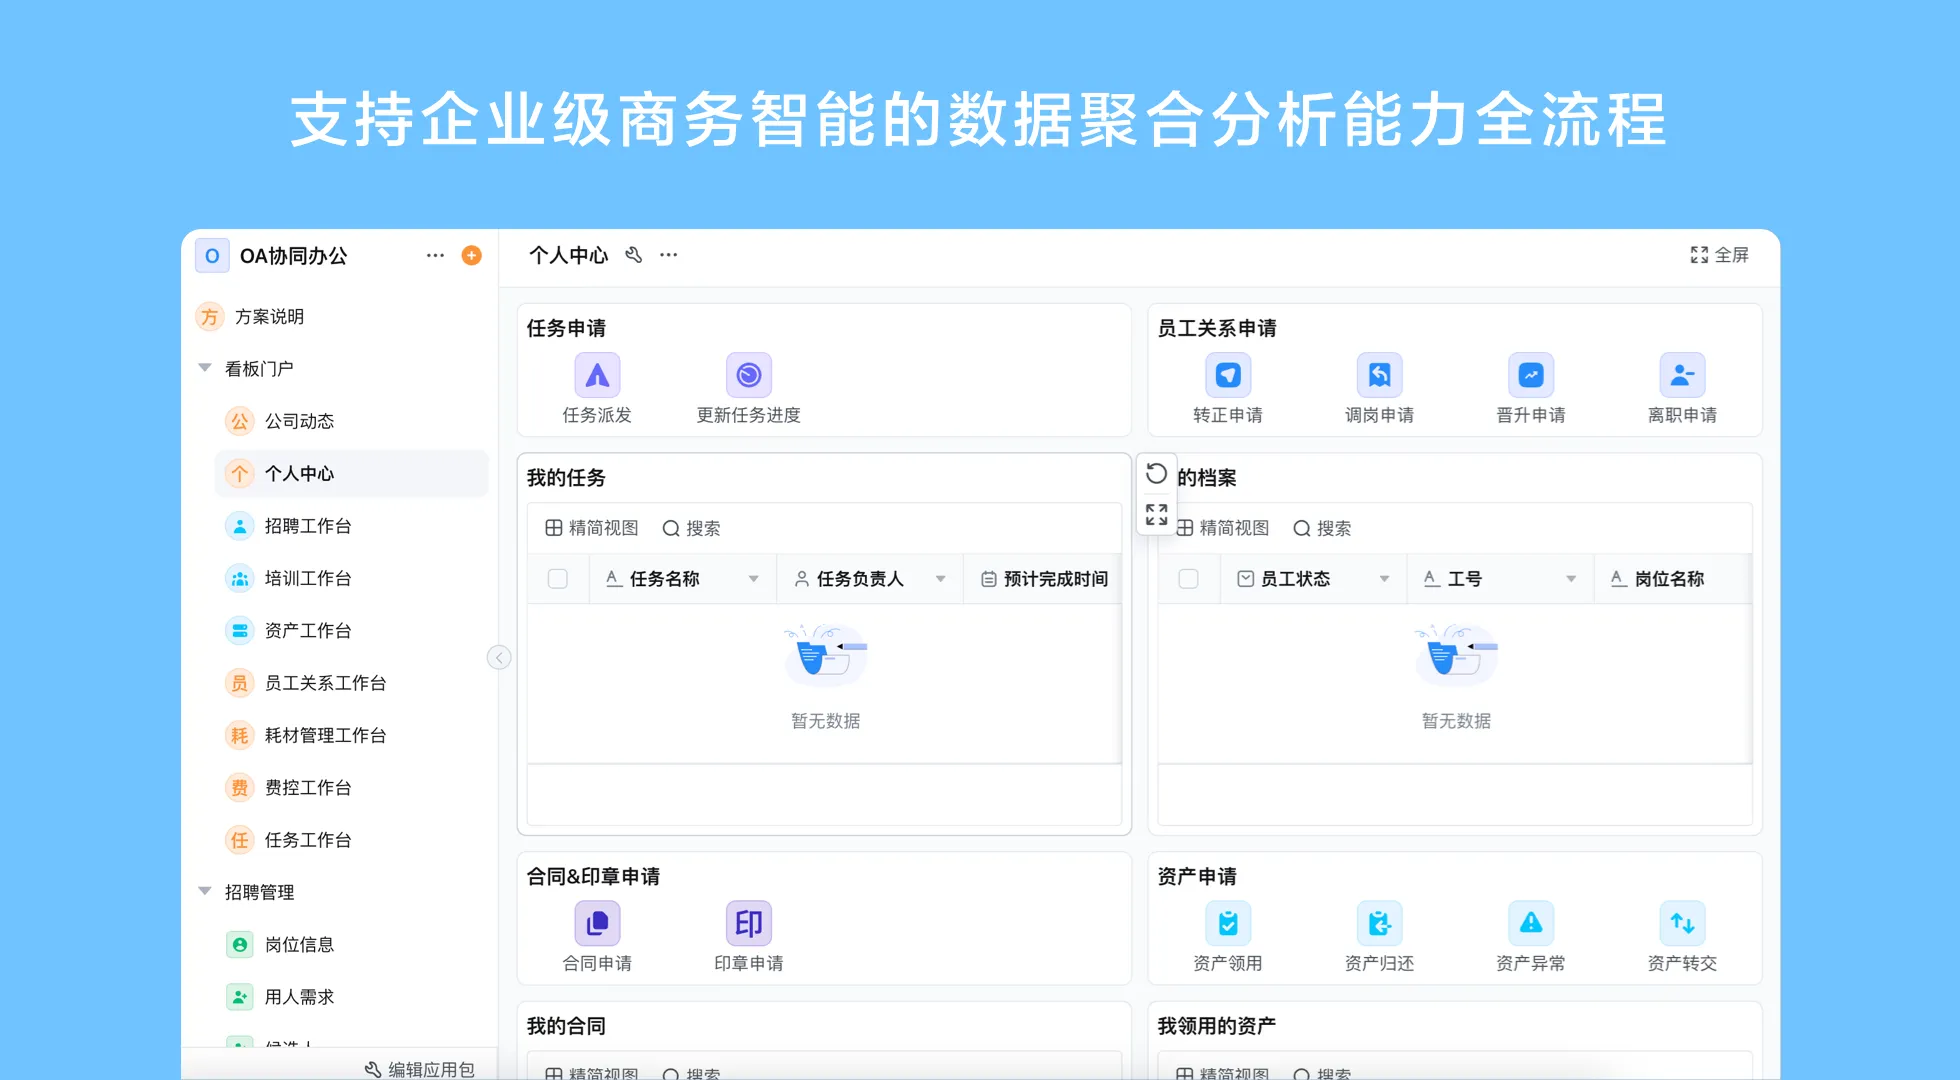Collapse the 看板门户 section

[205, 367]
